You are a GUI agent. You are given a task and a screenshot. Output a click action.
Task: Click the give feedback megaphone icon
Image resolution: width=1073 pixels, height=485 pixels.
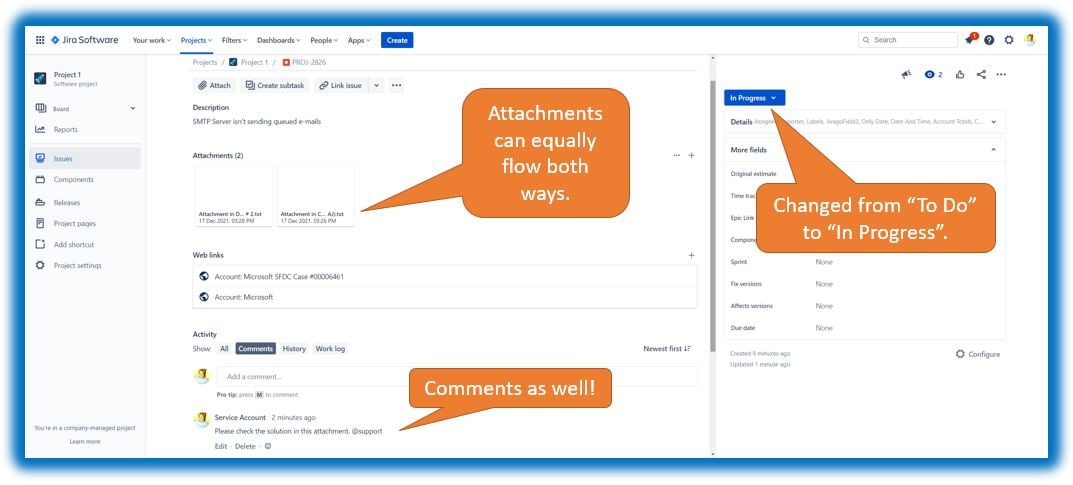point(907,75)
